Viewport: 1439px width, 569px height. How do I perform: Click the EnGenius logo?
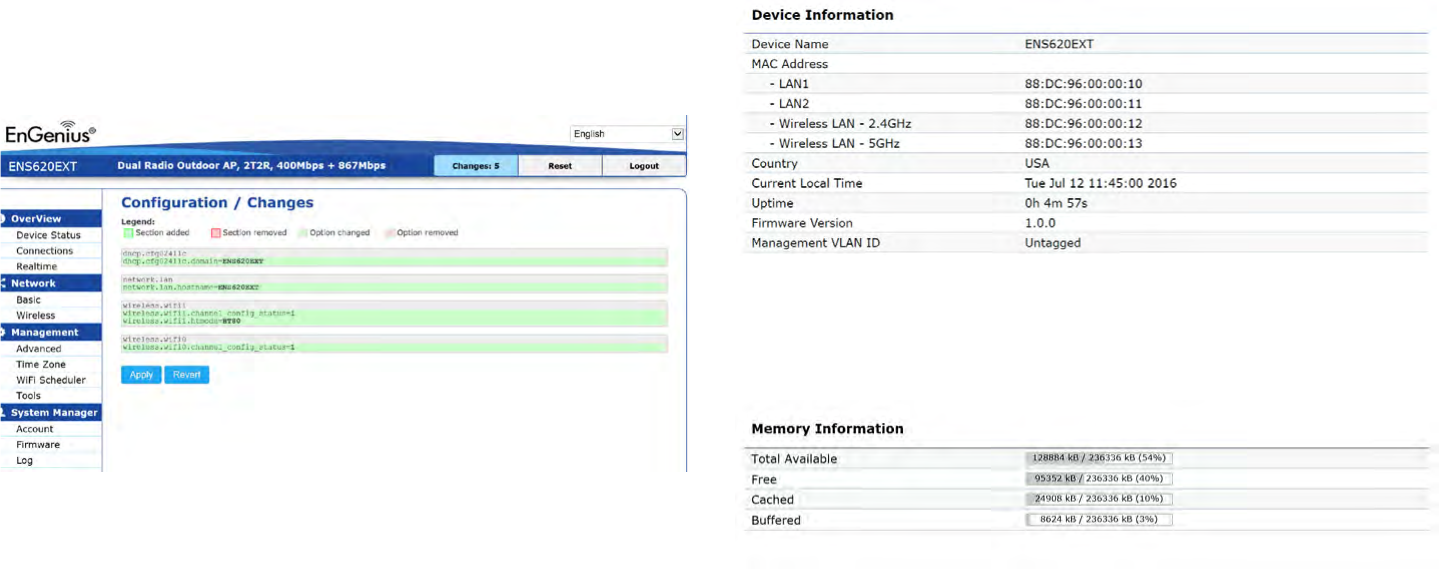pos(50,134)
